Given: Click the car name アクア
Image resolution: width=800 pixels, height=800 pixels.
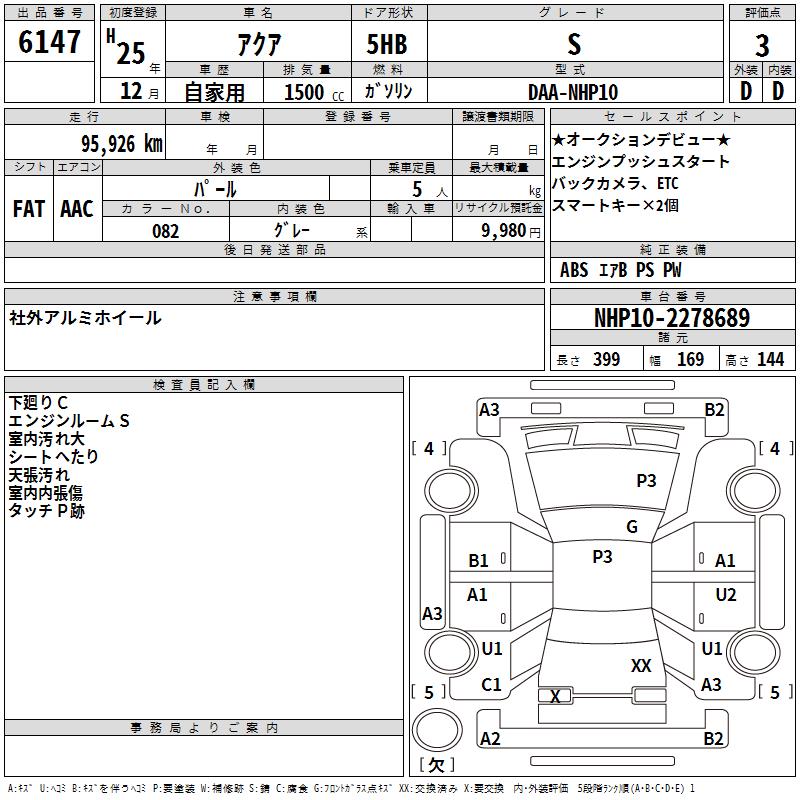Looking at the screenshot, I should (x=257, y=45).
